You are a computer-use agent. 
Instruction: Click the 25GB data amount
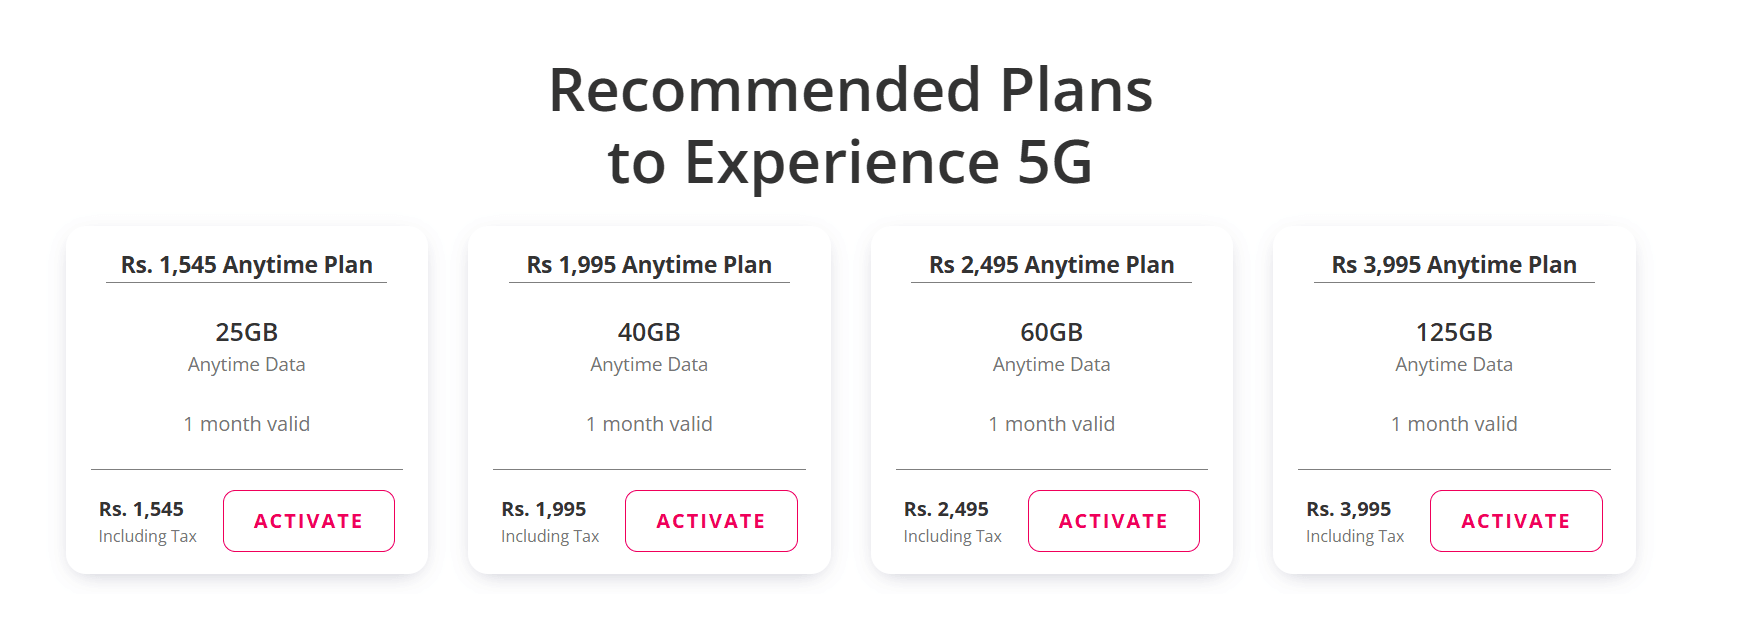pos(247,332)
